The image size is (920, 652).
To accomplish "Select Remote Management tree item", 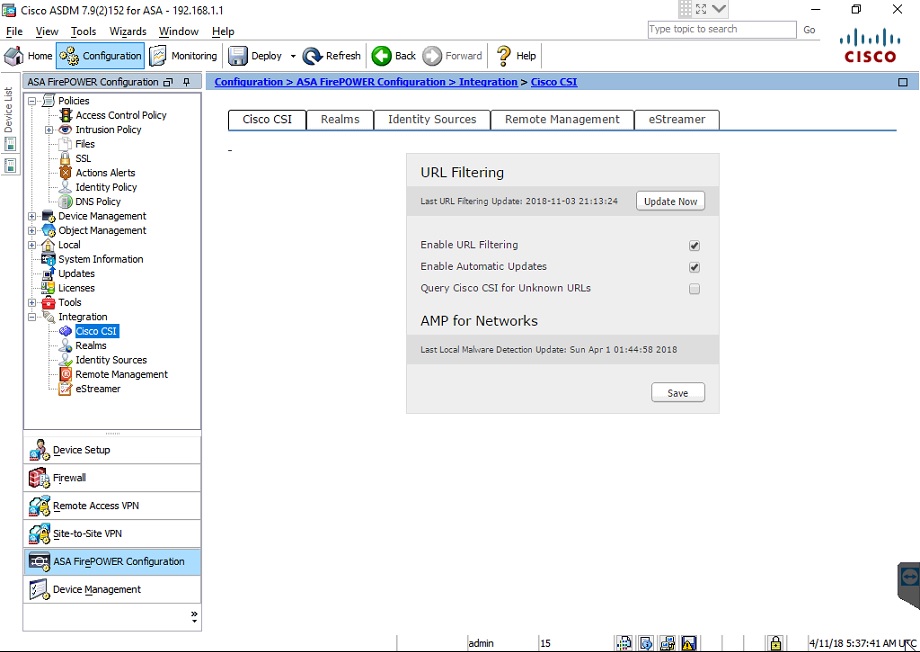I will pos(121,374).
